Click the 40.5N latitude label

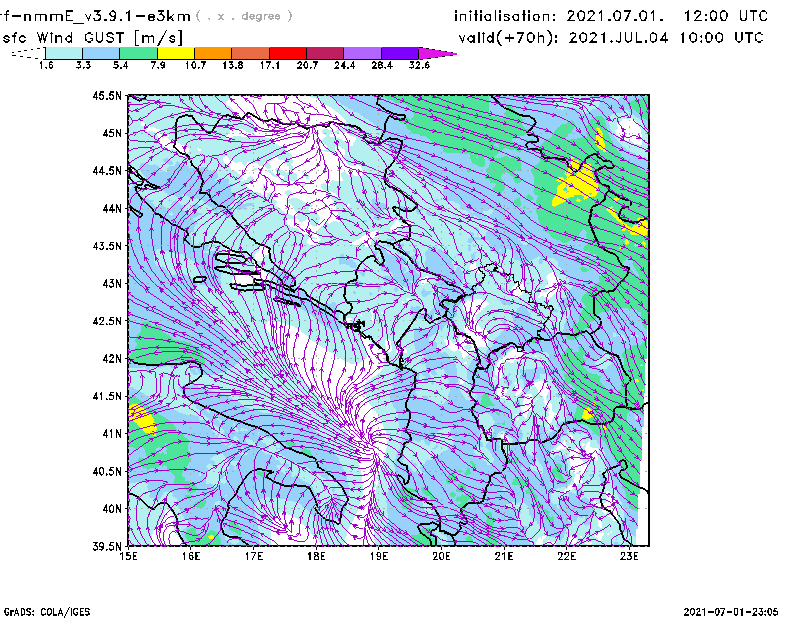click(107, 471)
